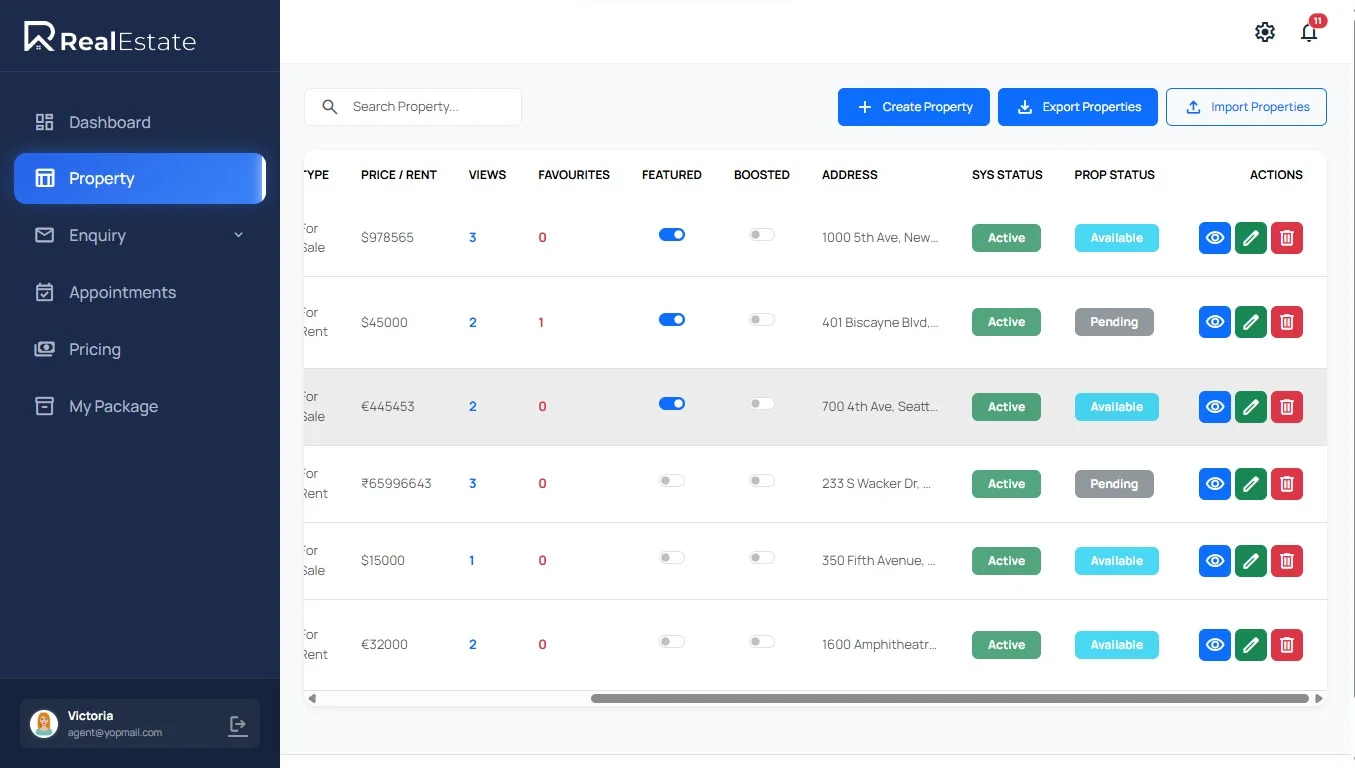Click the logout icon beside Victoria

pos(238,725)
